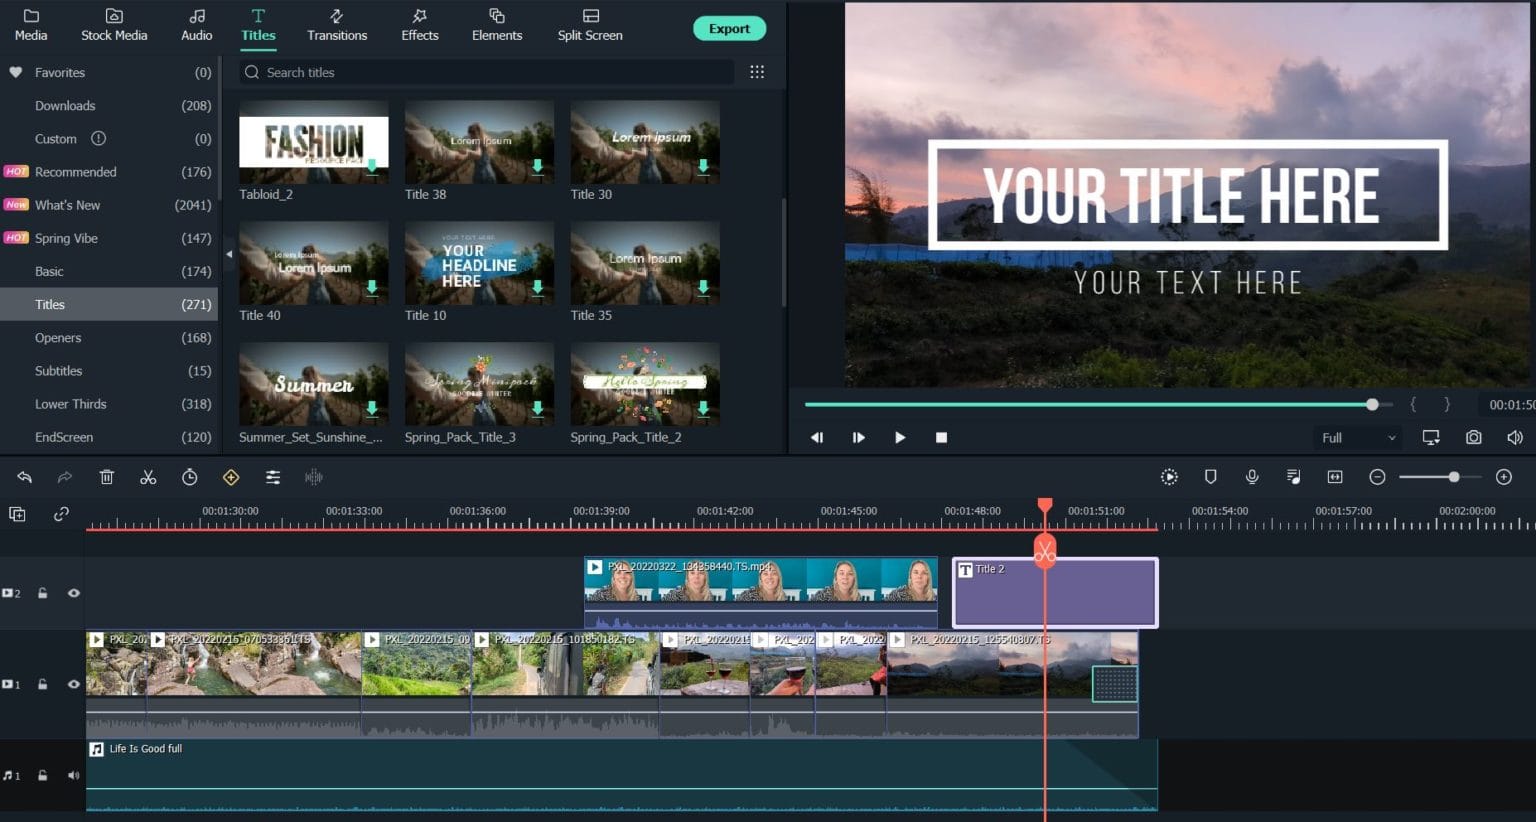Zoom timeline to fit using the fit icon
This screenshot has height=822, width=1536.
1335,477
